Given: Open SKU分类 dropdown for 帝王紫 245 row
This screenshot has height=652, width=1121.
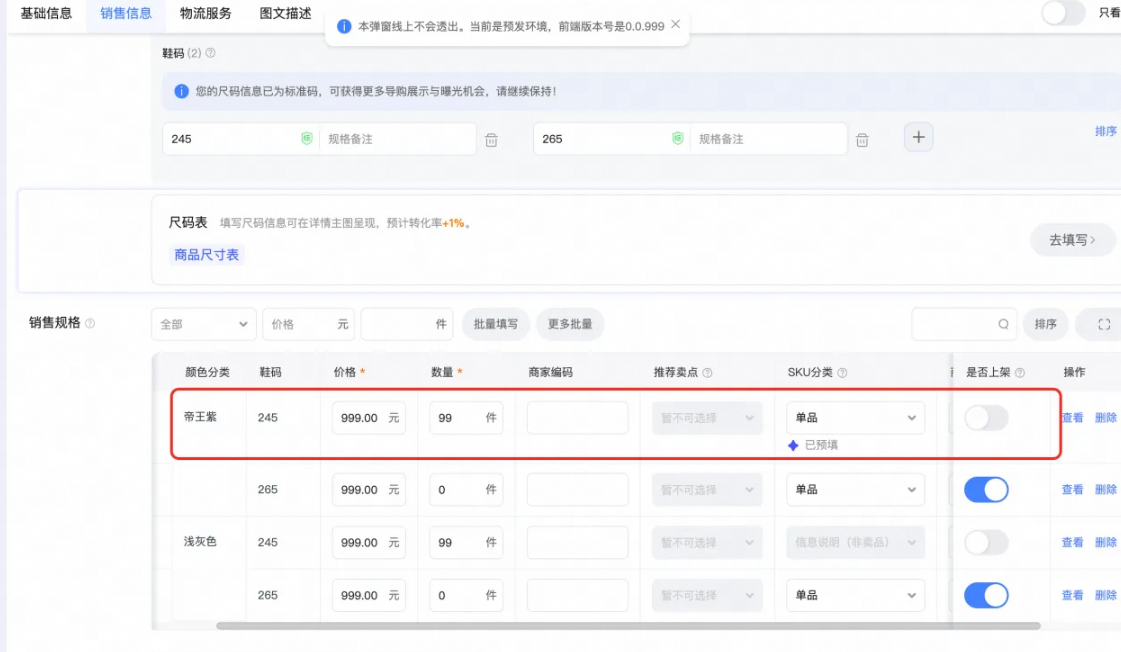Looking at the screenshot, I should pos(855,418).
